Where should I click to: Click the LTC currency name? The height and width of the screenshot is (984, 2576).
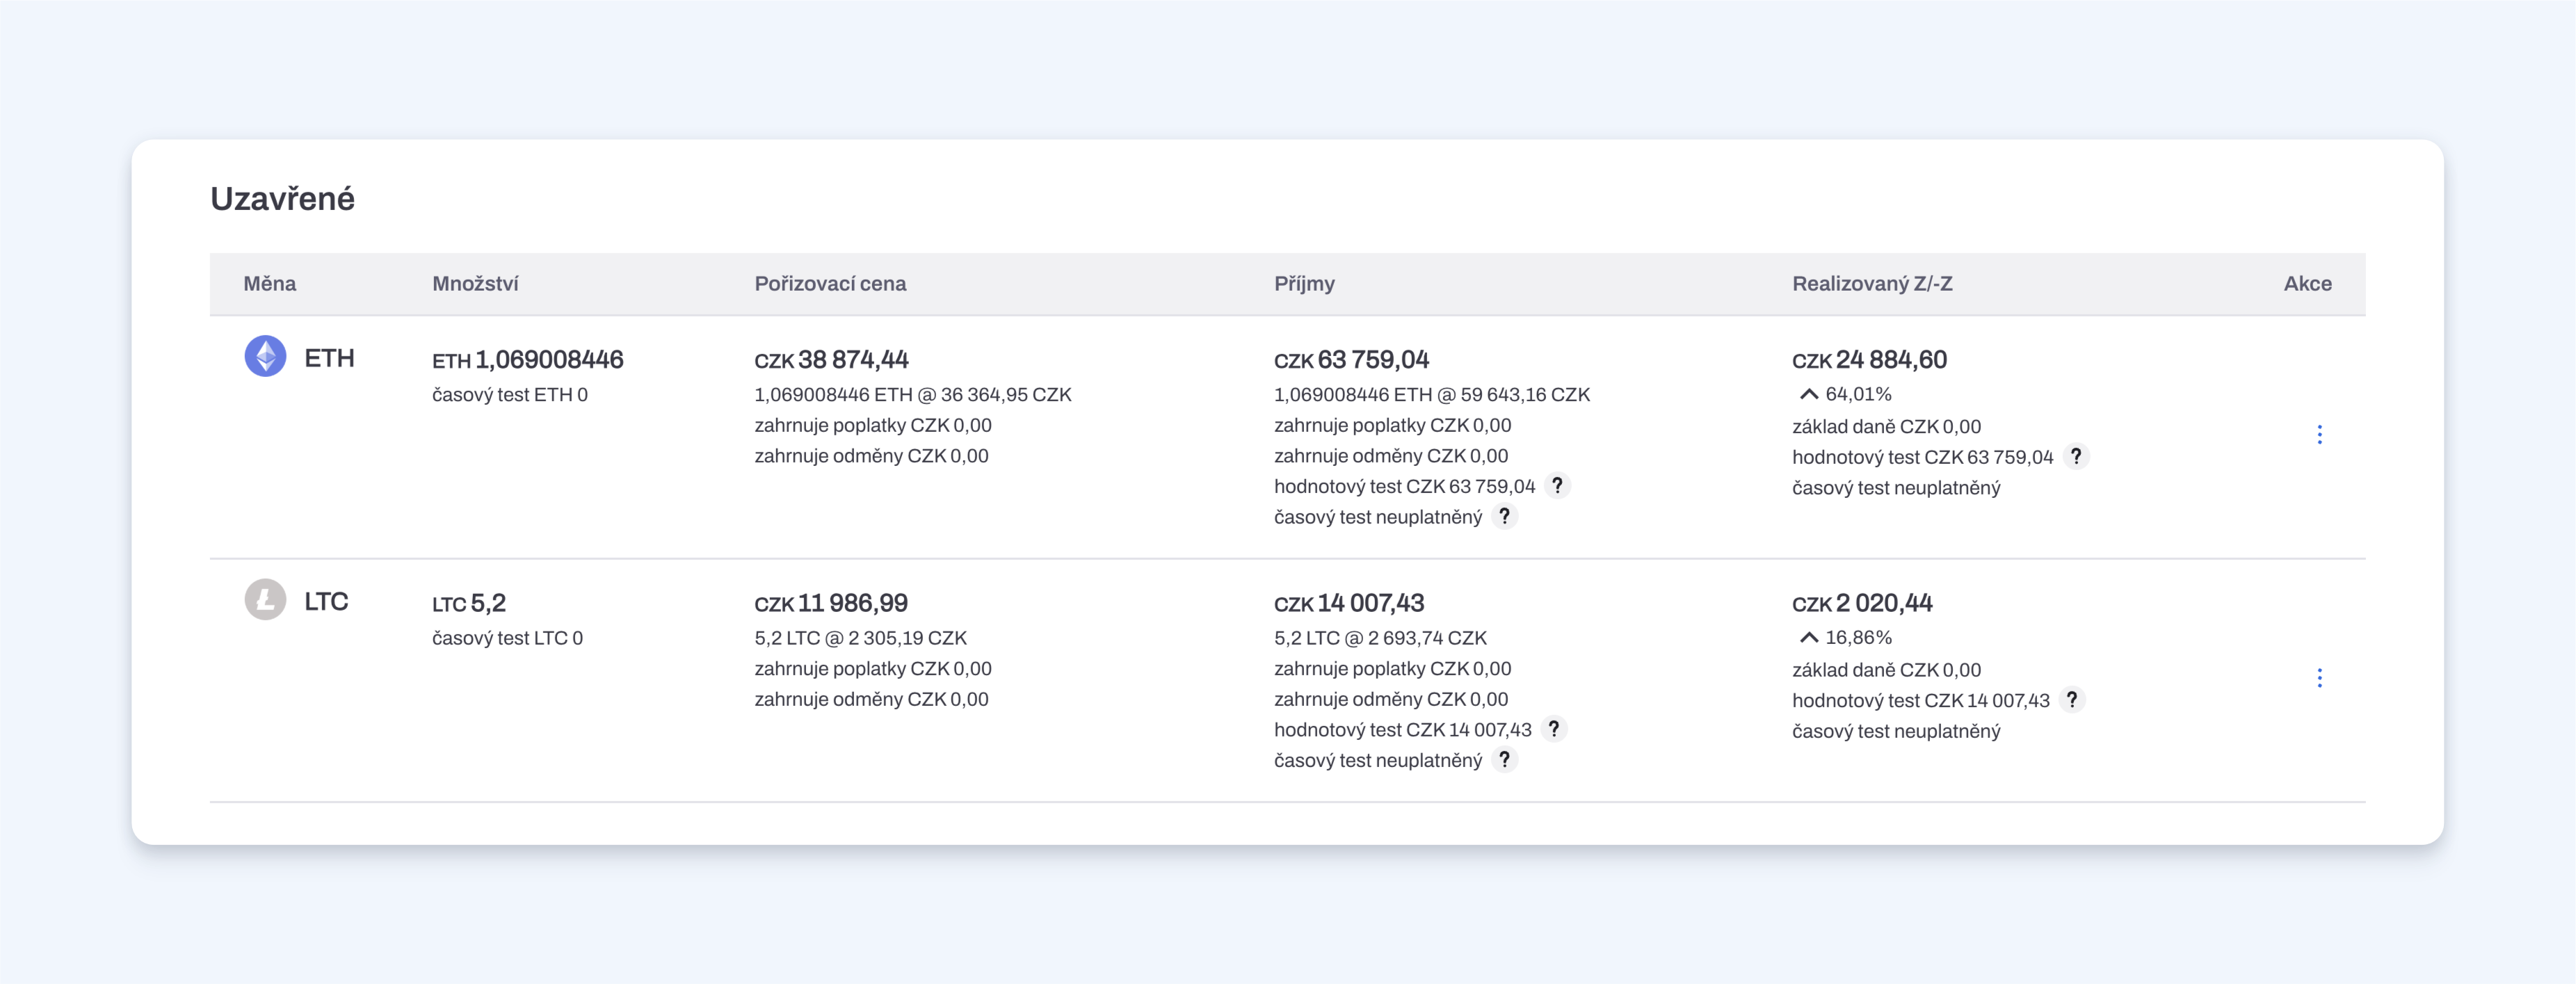pyautogui.click(x=326, y=601)
